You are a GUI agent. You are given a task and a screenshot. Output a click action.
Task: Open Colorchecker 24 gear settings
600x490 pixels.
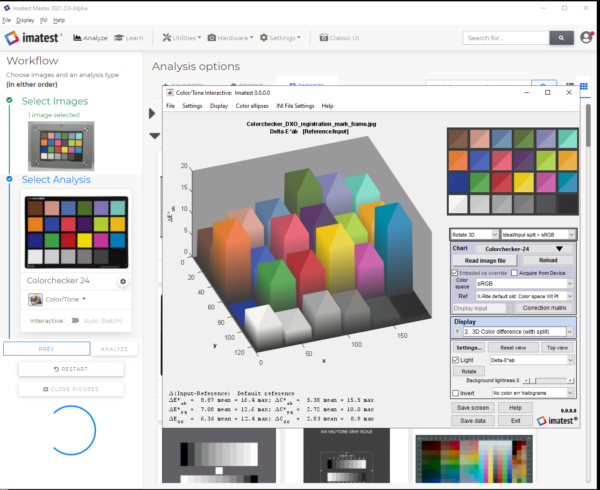click(x=123, y=282)
